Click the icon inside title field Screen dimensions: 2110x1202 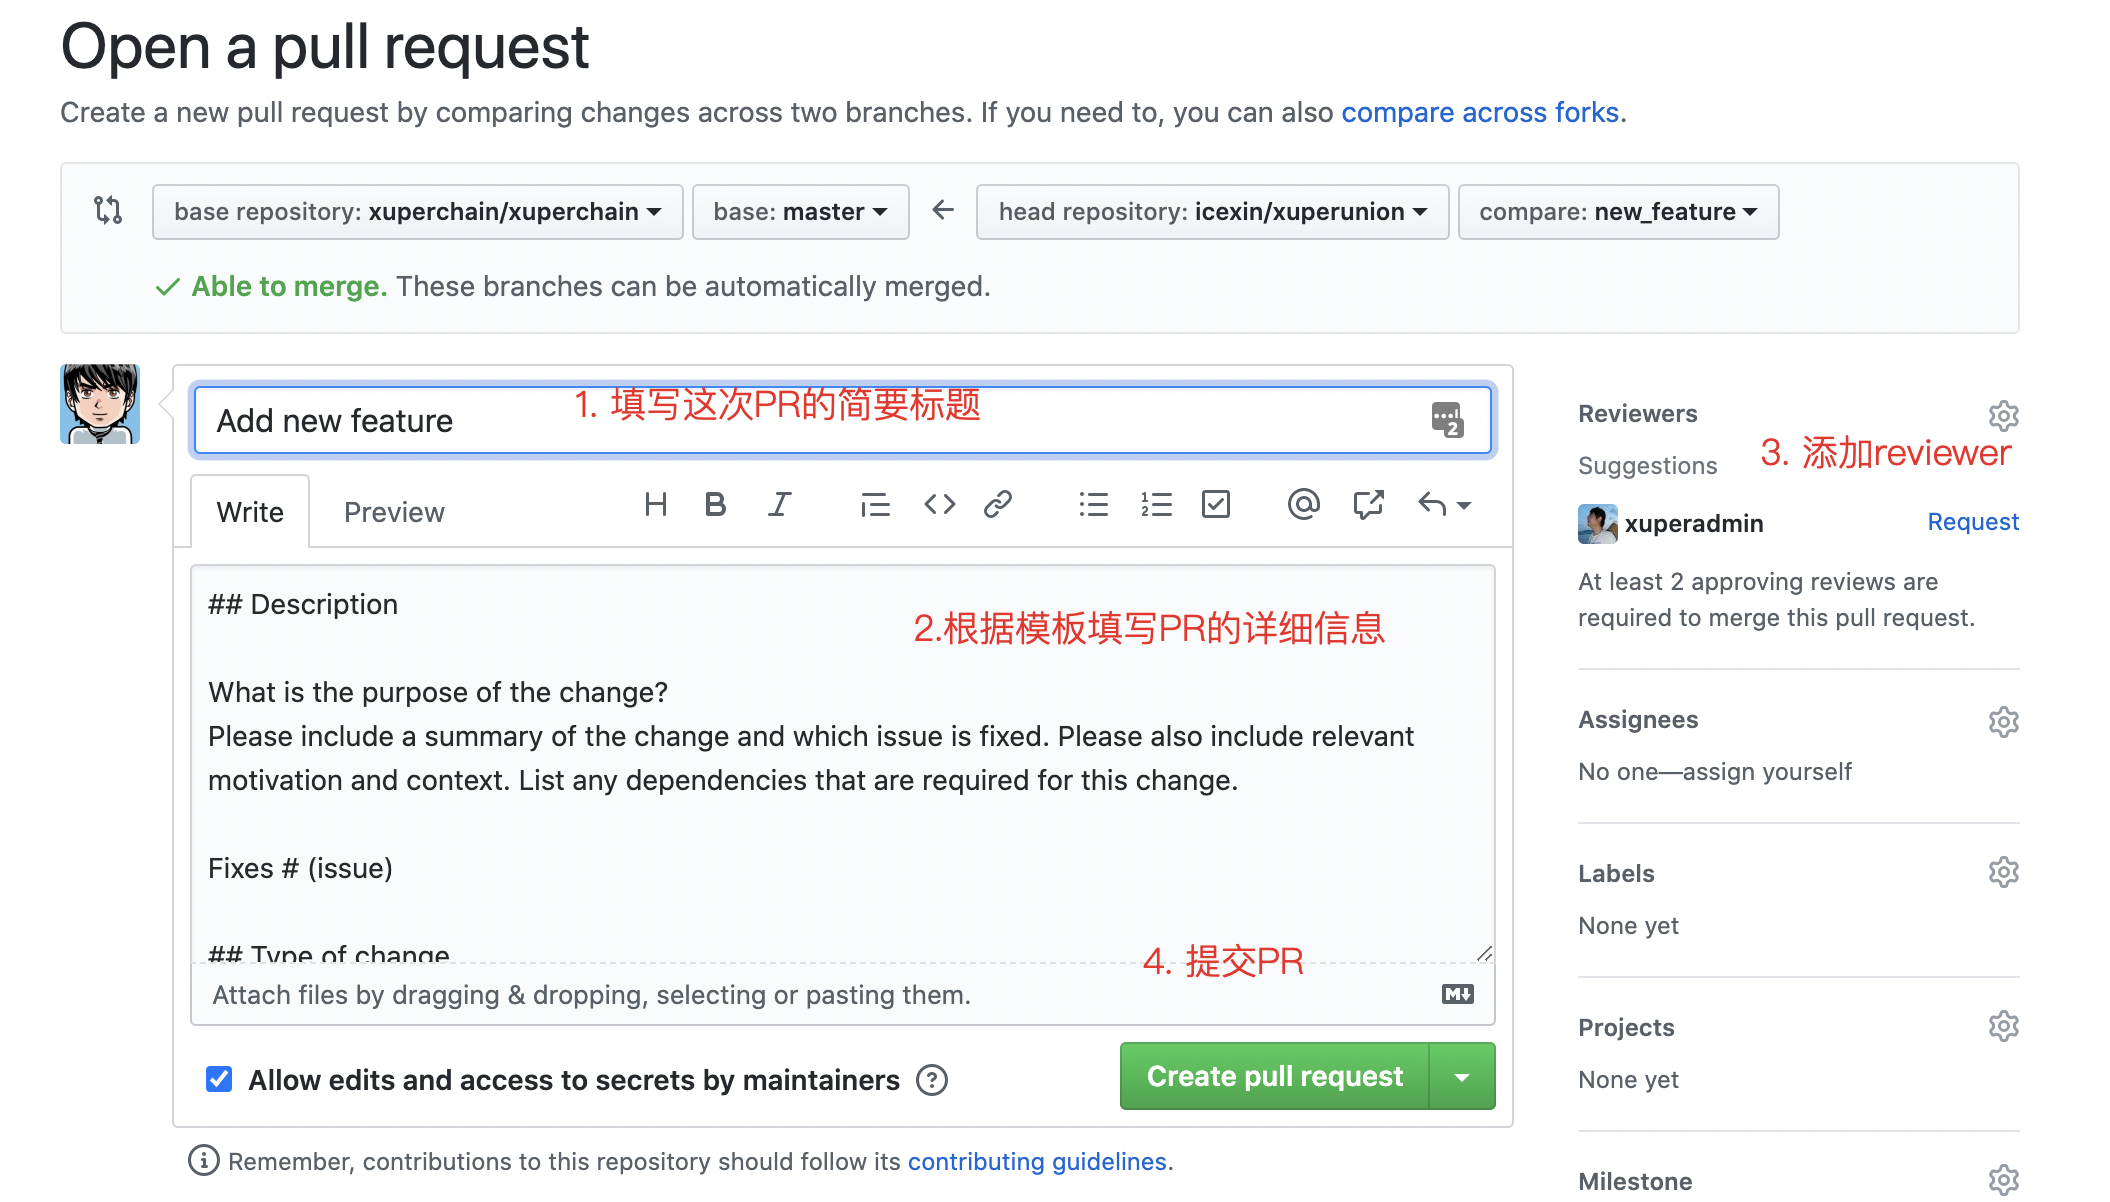(x=1447, y=420)
